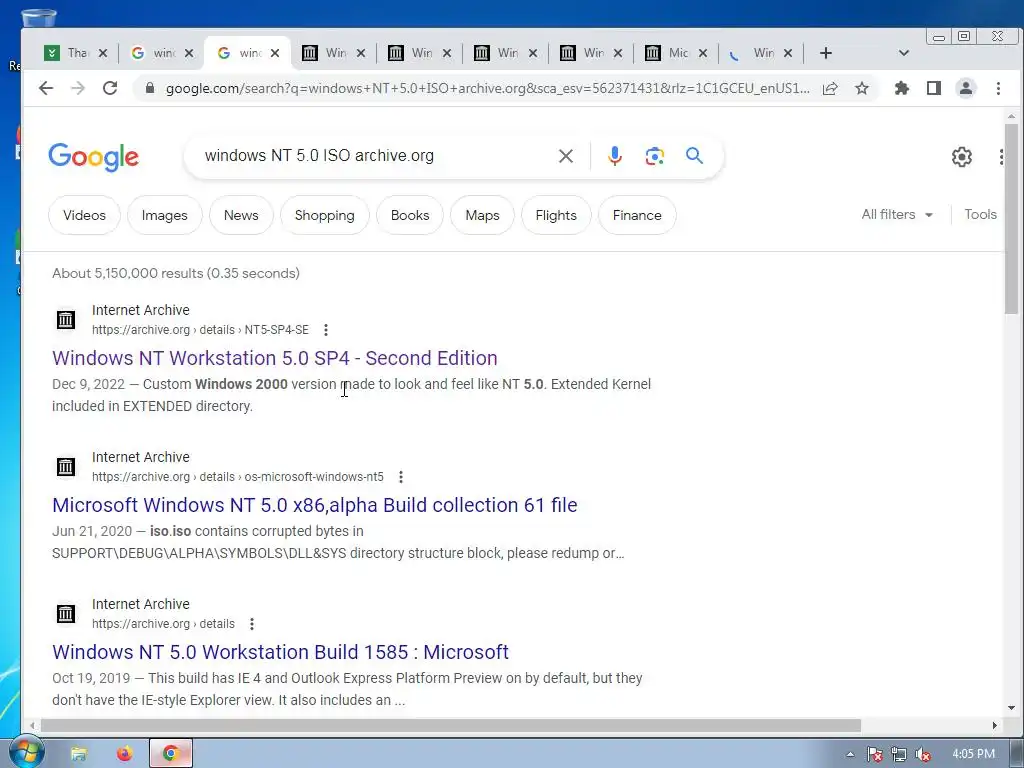Search by image with Google Lens
Viewport: 1024px width, 768px height.
point(654,156)
